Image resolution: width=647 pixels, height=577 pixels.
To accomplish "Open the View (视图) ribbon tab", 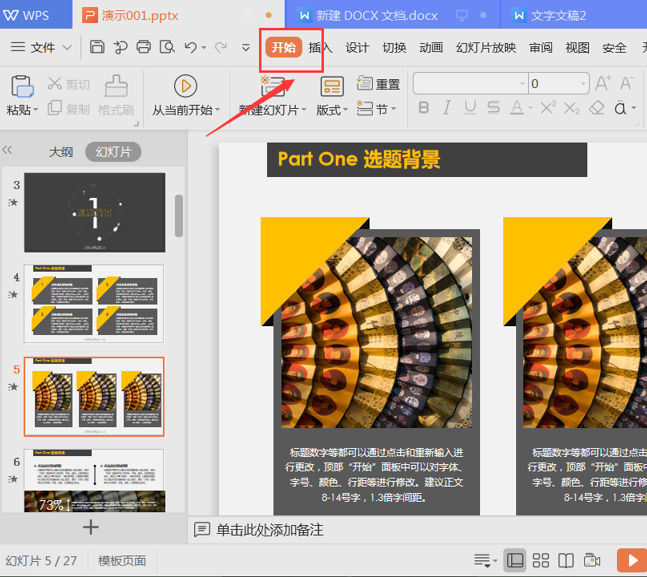I will pyautogui.click(x=577, y=48).
